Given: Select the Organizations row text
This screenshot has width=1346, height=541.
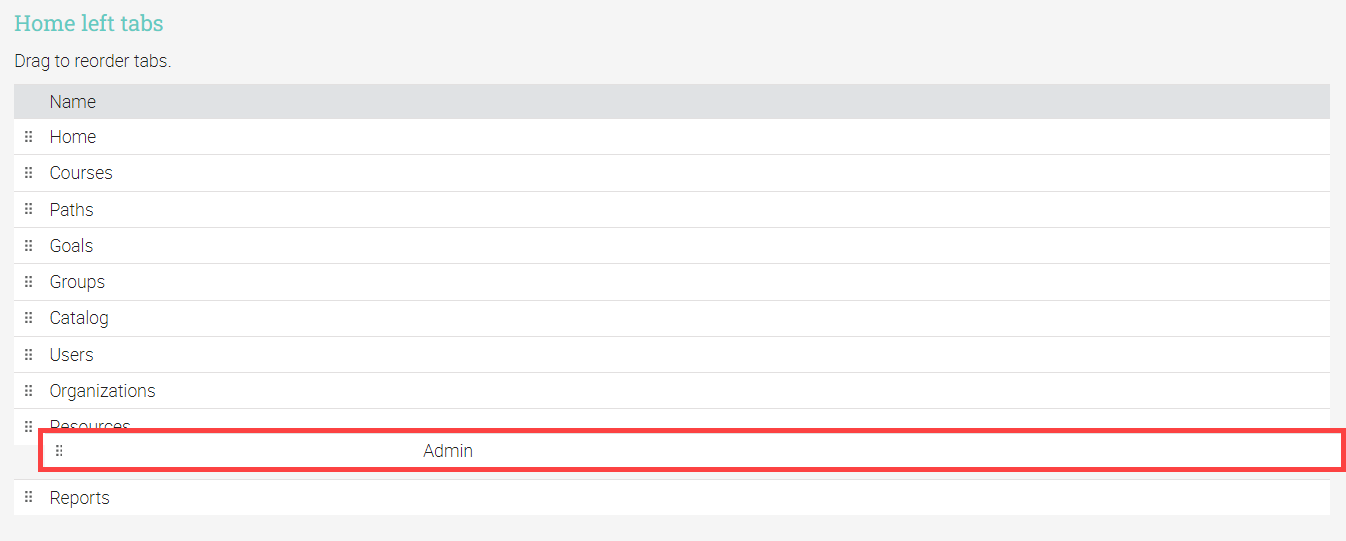Looking at the screenshot, I should [x=102, y=391].
